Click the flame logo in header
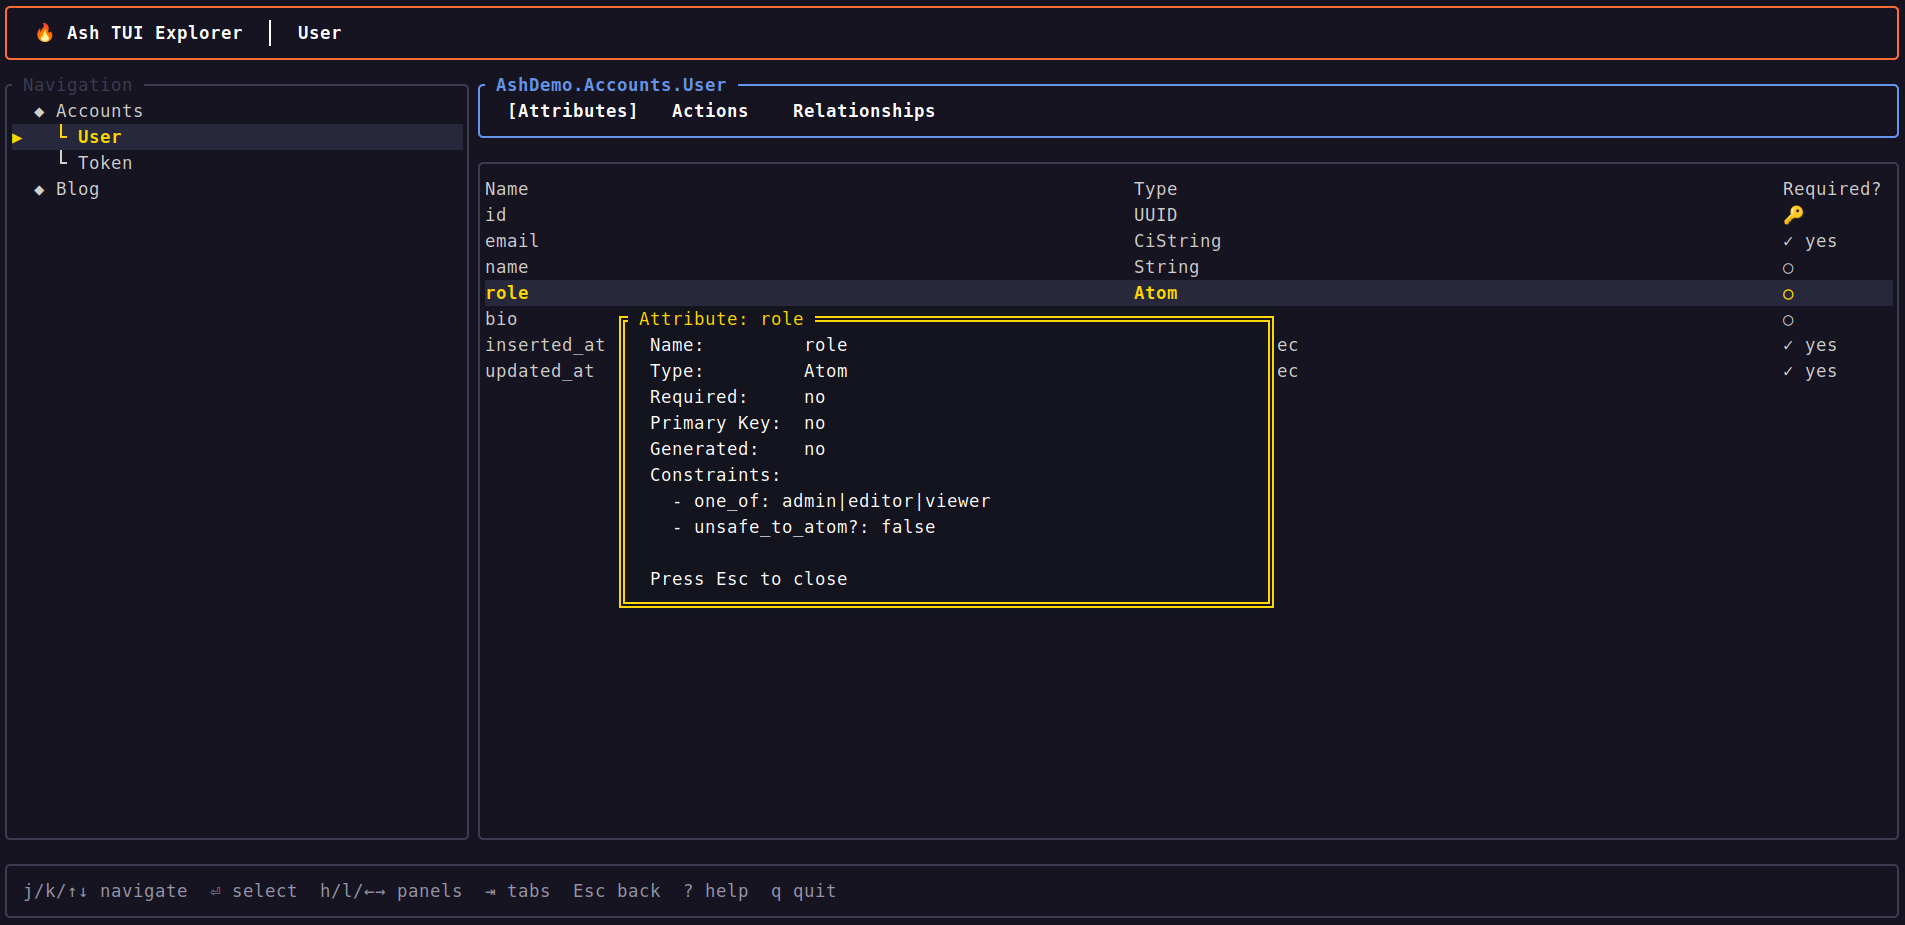Screen dimensions: 1905x925 click(44, 33)
